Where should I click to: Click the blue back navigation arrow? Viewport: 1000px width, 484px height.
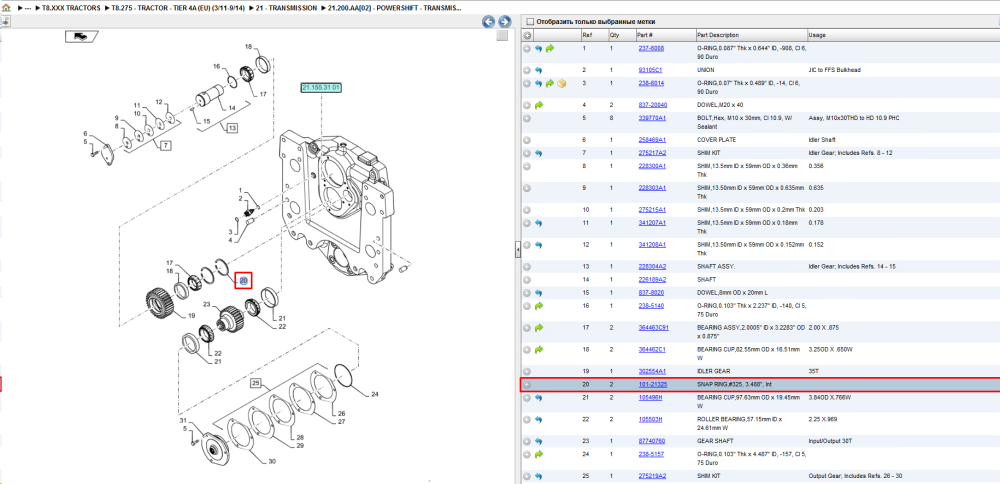(489, 22)
